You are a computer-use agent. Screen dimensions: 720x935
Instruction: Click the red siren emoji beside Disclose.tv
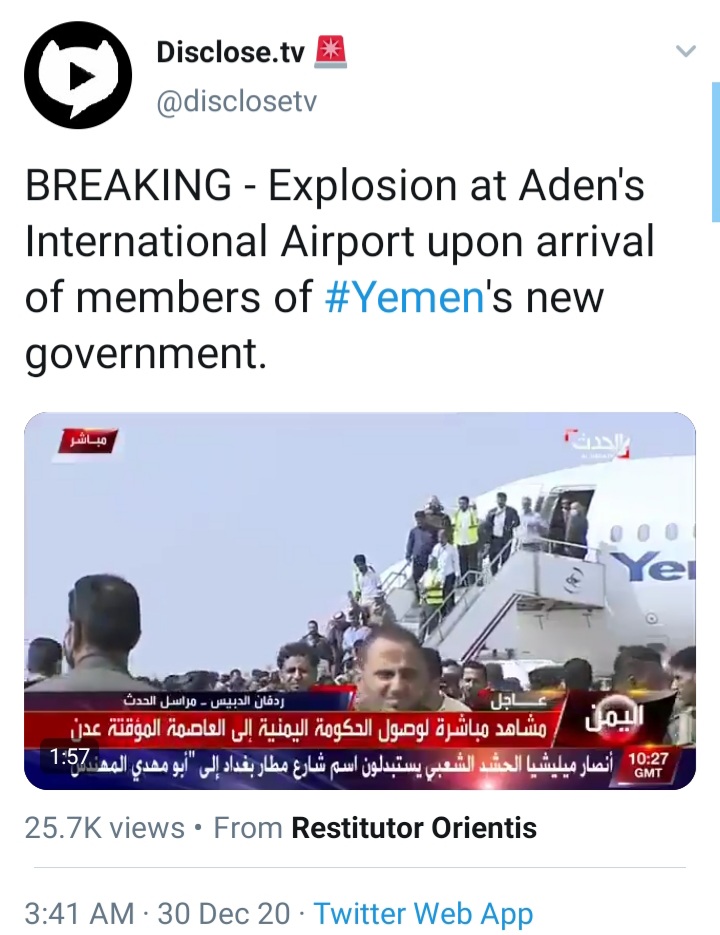tap(330, 52)
